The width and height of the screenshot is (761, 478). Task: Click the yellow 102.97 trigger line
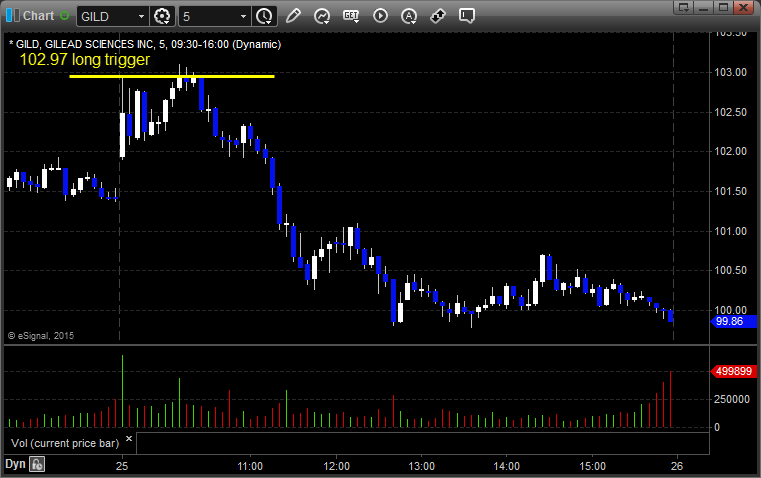coord(172,76)
